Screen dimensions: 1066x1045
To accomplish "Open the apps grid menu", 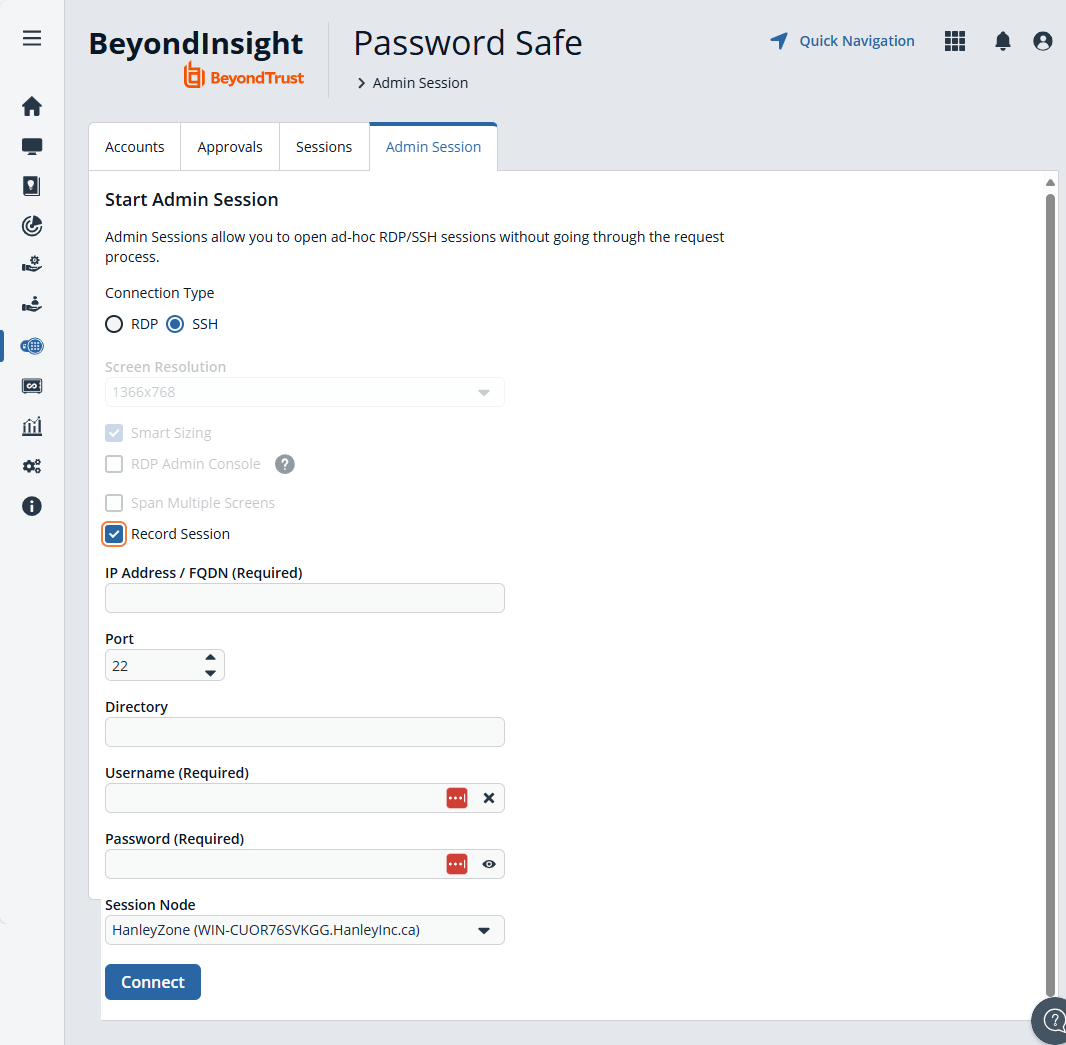I will pos(955,41).
